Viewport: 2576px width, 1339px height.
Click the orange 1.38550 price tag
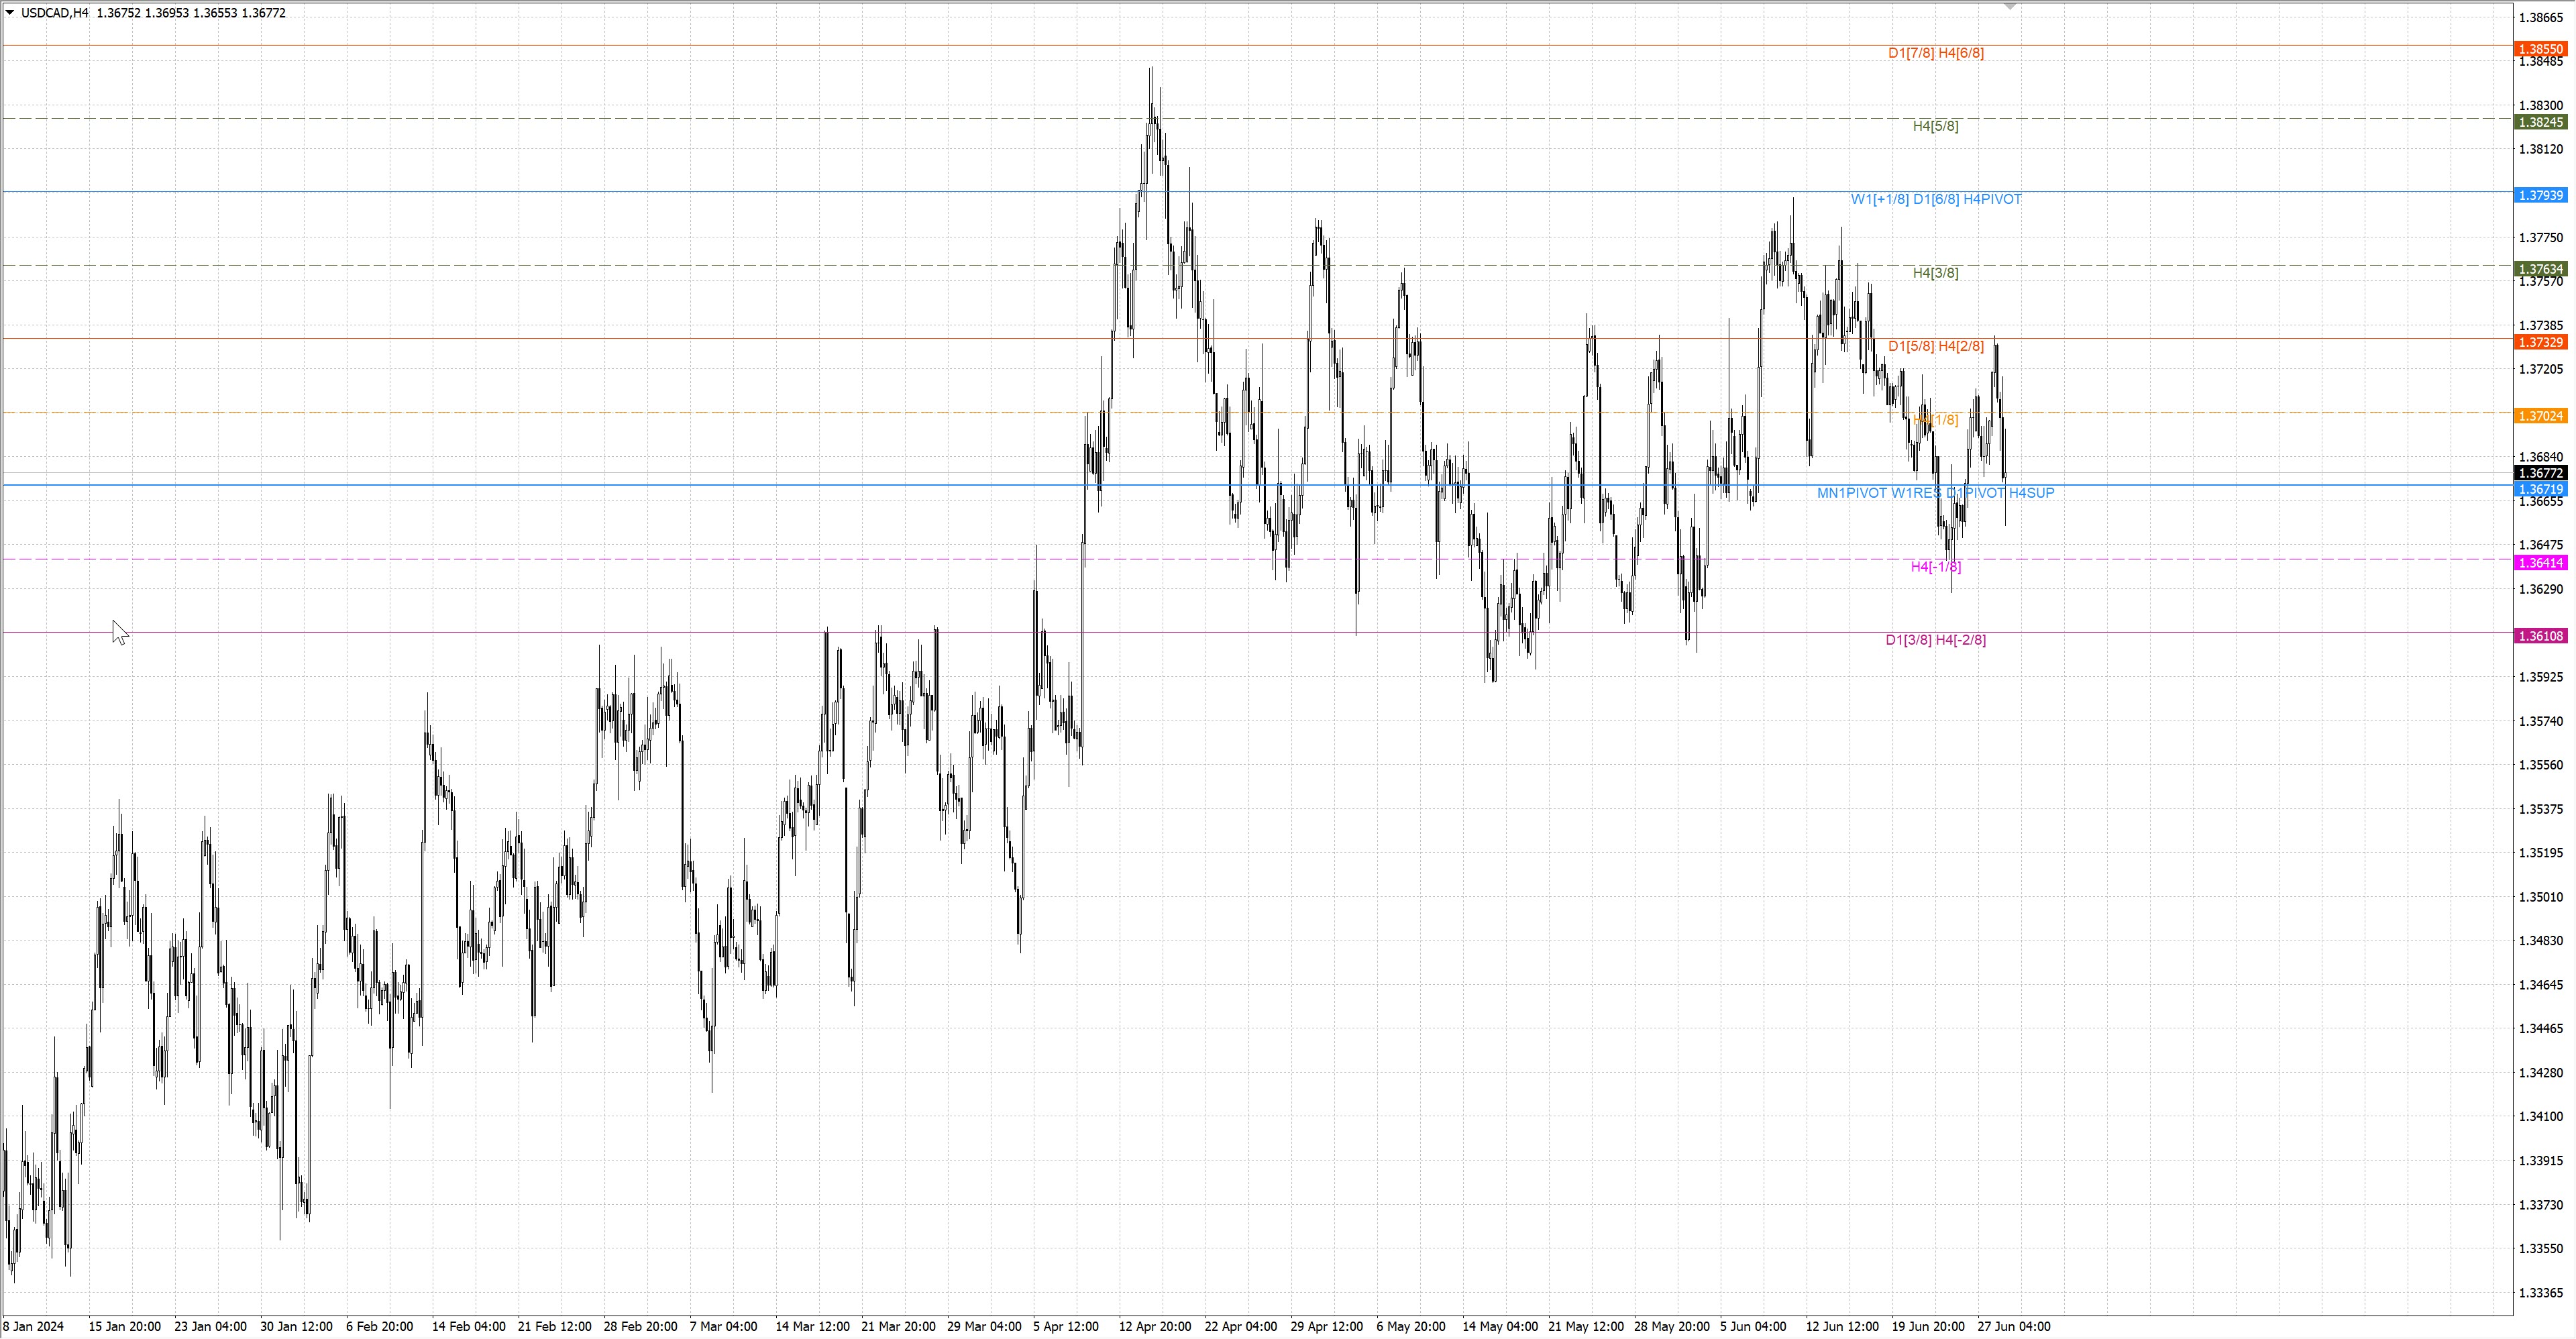2540,48
